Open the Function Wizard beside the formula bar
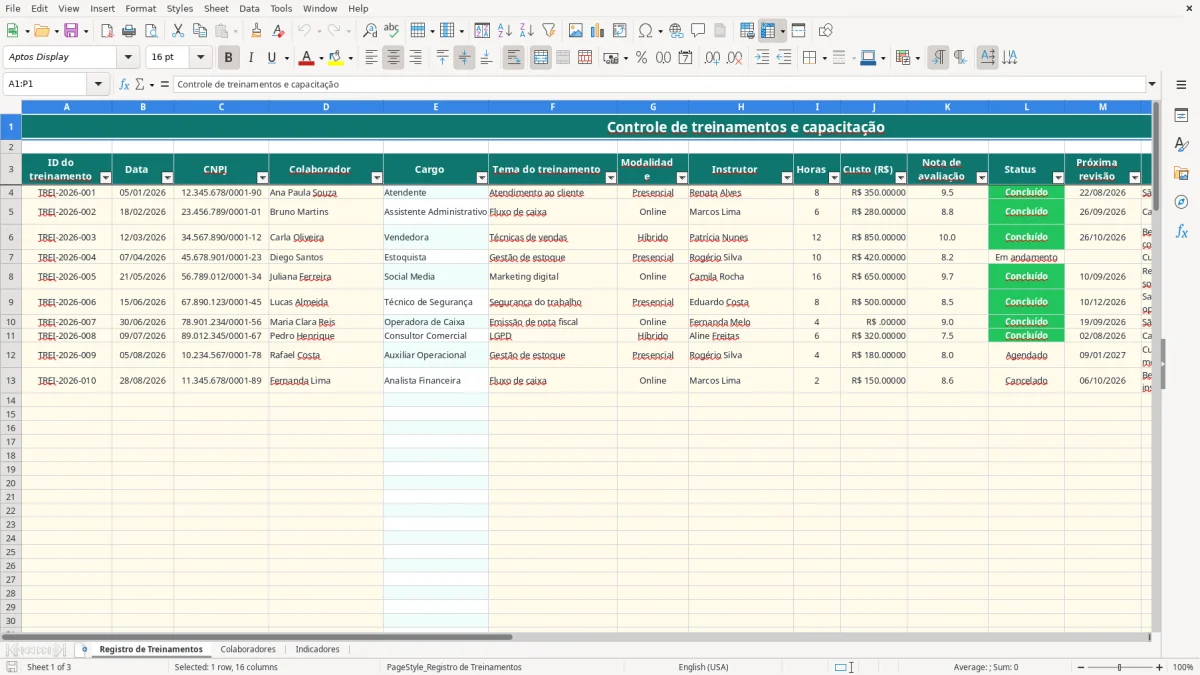This screenshot has height=675, width=1200. point(125,85)
